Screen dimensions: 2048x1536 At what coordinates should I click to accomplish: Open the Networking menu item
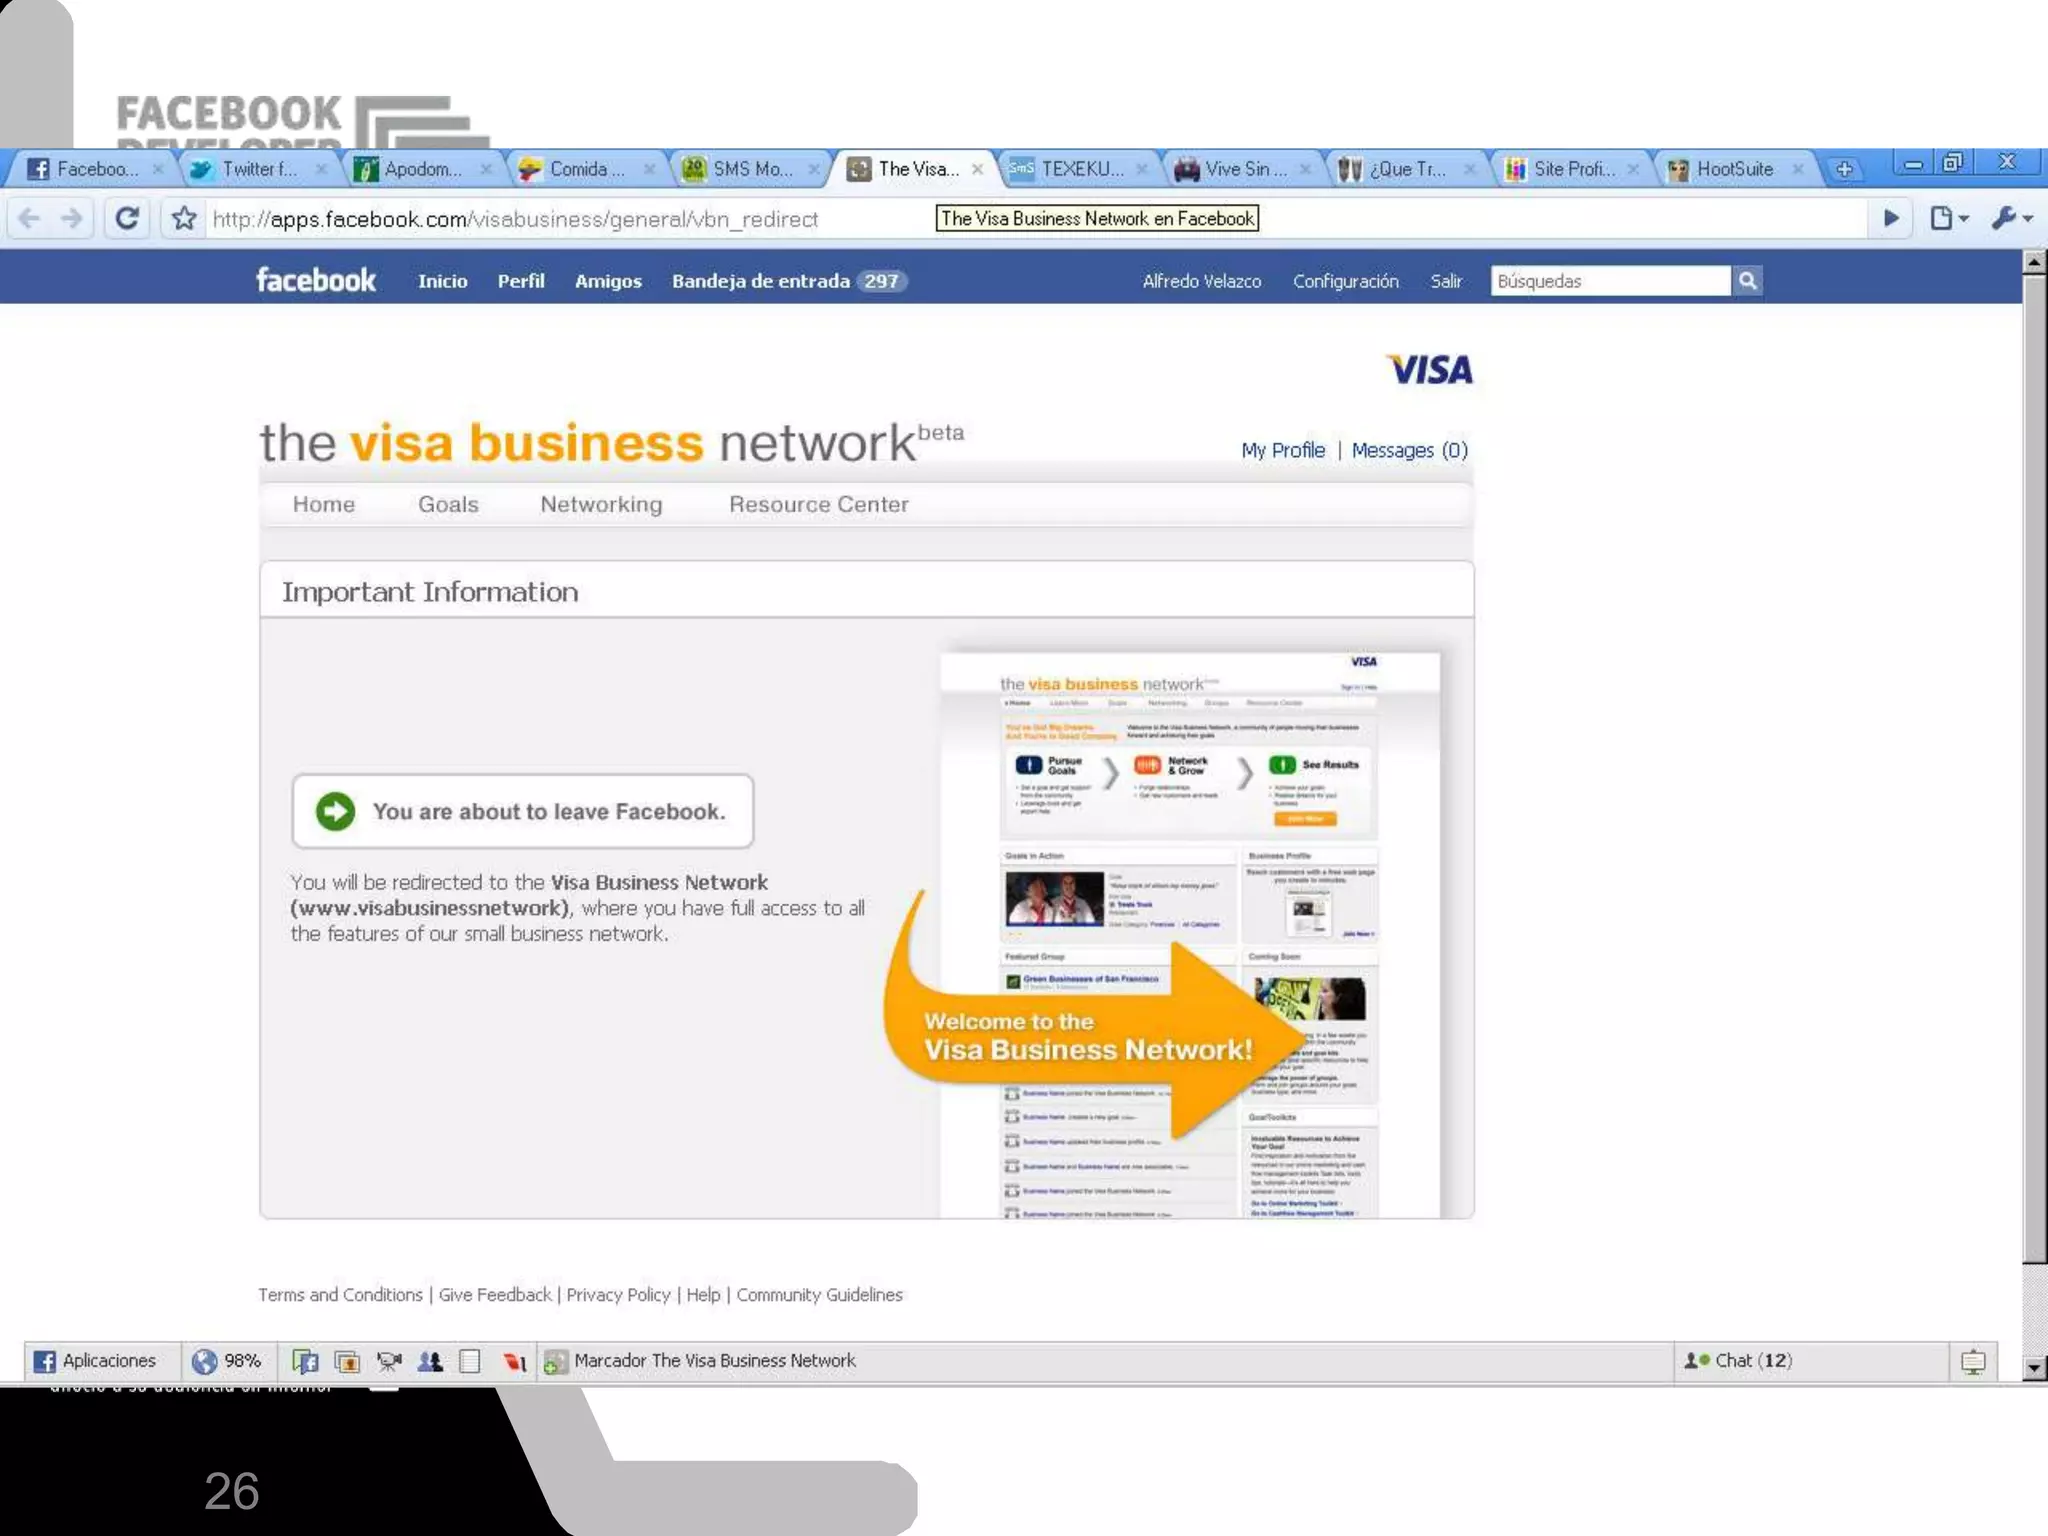601,504
